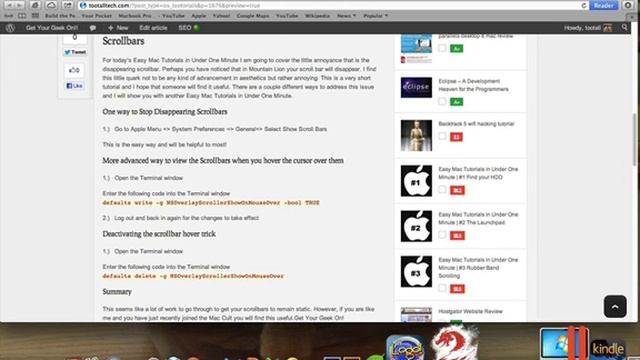This screenshot has height=360, width=640.
Task: Click the Share button in Safari's toolbar
Action: click(x=67, y=5)
